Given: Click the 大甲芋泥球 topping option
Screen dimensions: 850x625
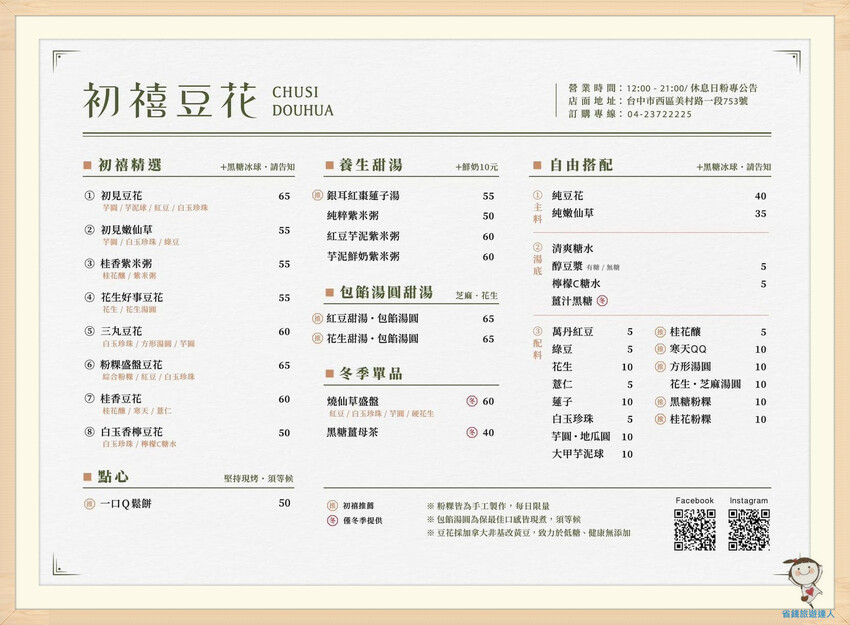Looking at the screenshot, I should pyautogui.click(x=578, y=453).
